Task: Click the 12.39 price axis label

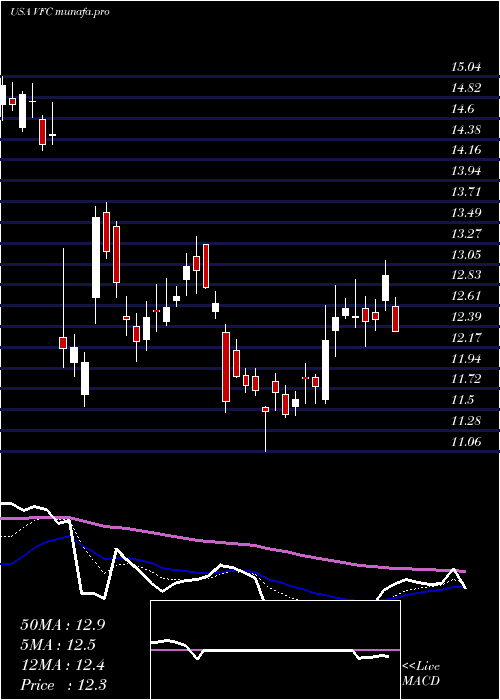Action: click(466, 317)
